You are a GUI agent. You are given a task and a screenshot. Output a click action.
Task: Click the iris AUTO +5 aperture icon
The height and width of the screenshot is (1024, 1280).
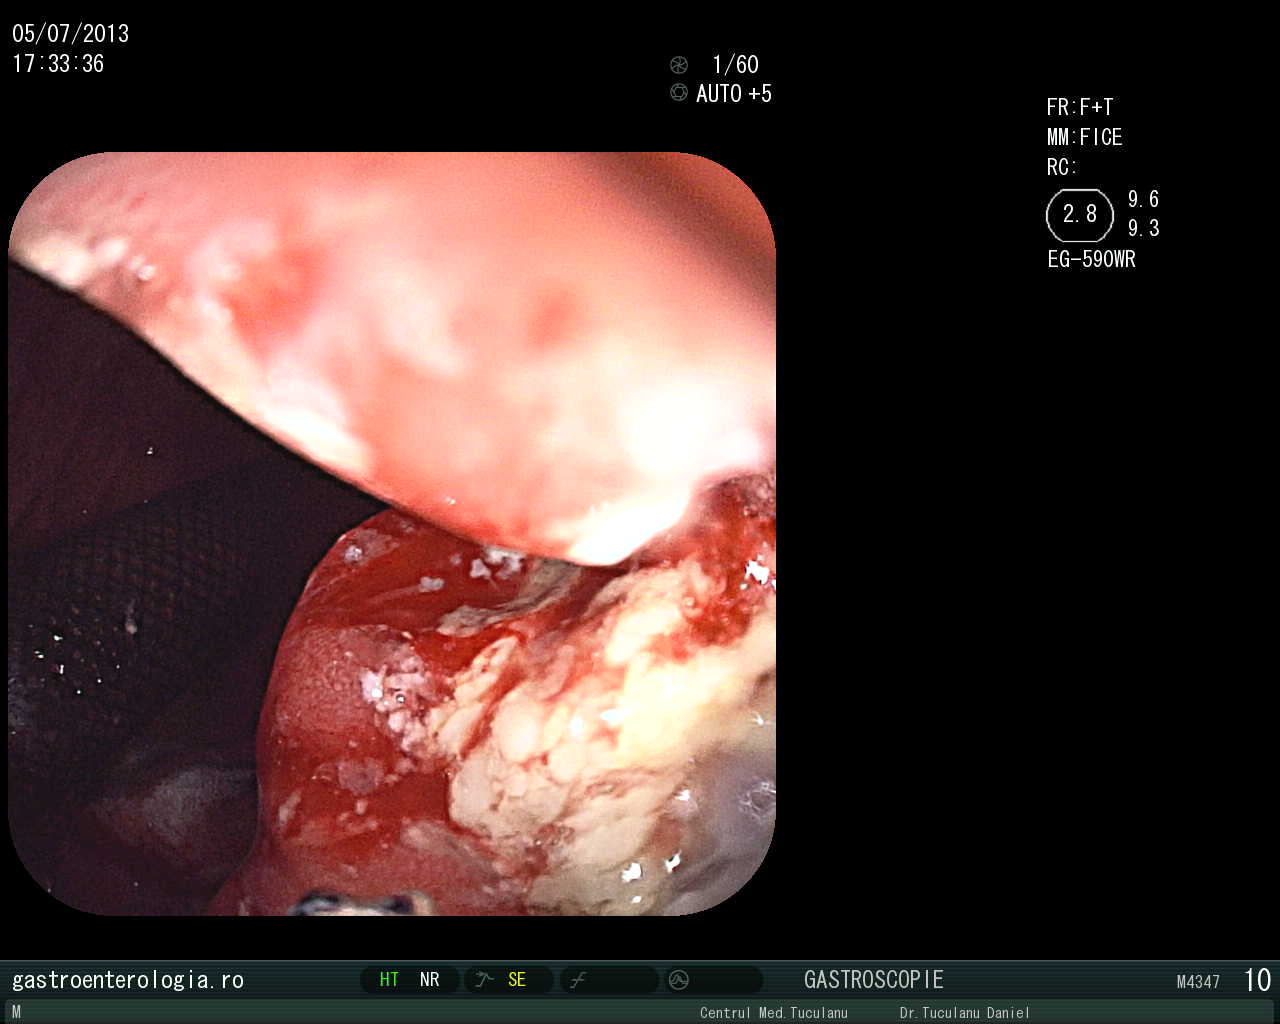click(x=679, y=93)
